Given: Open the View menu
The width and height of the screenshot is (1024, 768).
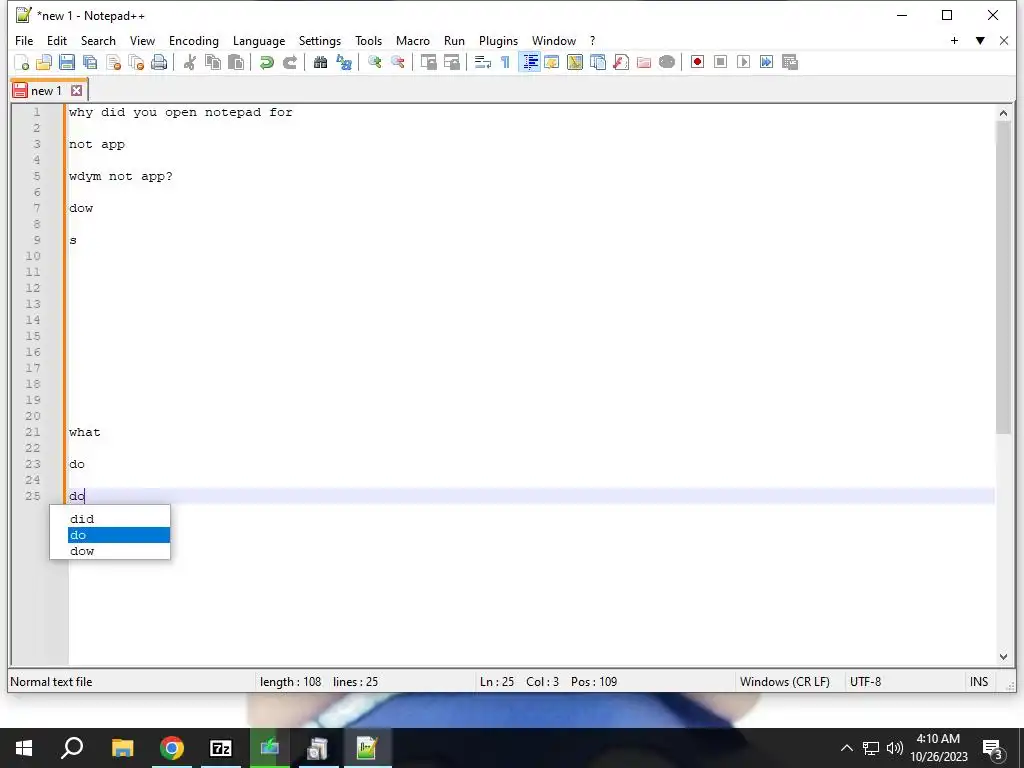Looking at the screenshot, I should point(142,40).
